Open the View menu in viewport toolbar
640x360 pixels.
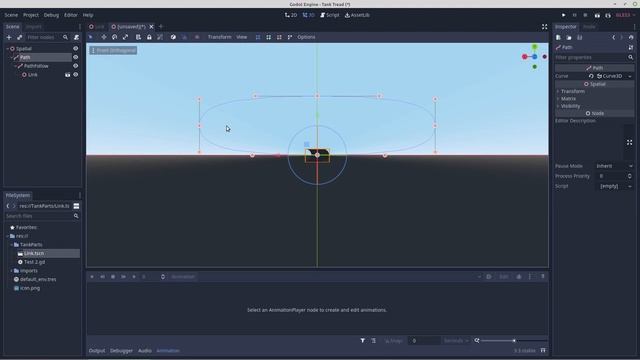click(242, 37)
